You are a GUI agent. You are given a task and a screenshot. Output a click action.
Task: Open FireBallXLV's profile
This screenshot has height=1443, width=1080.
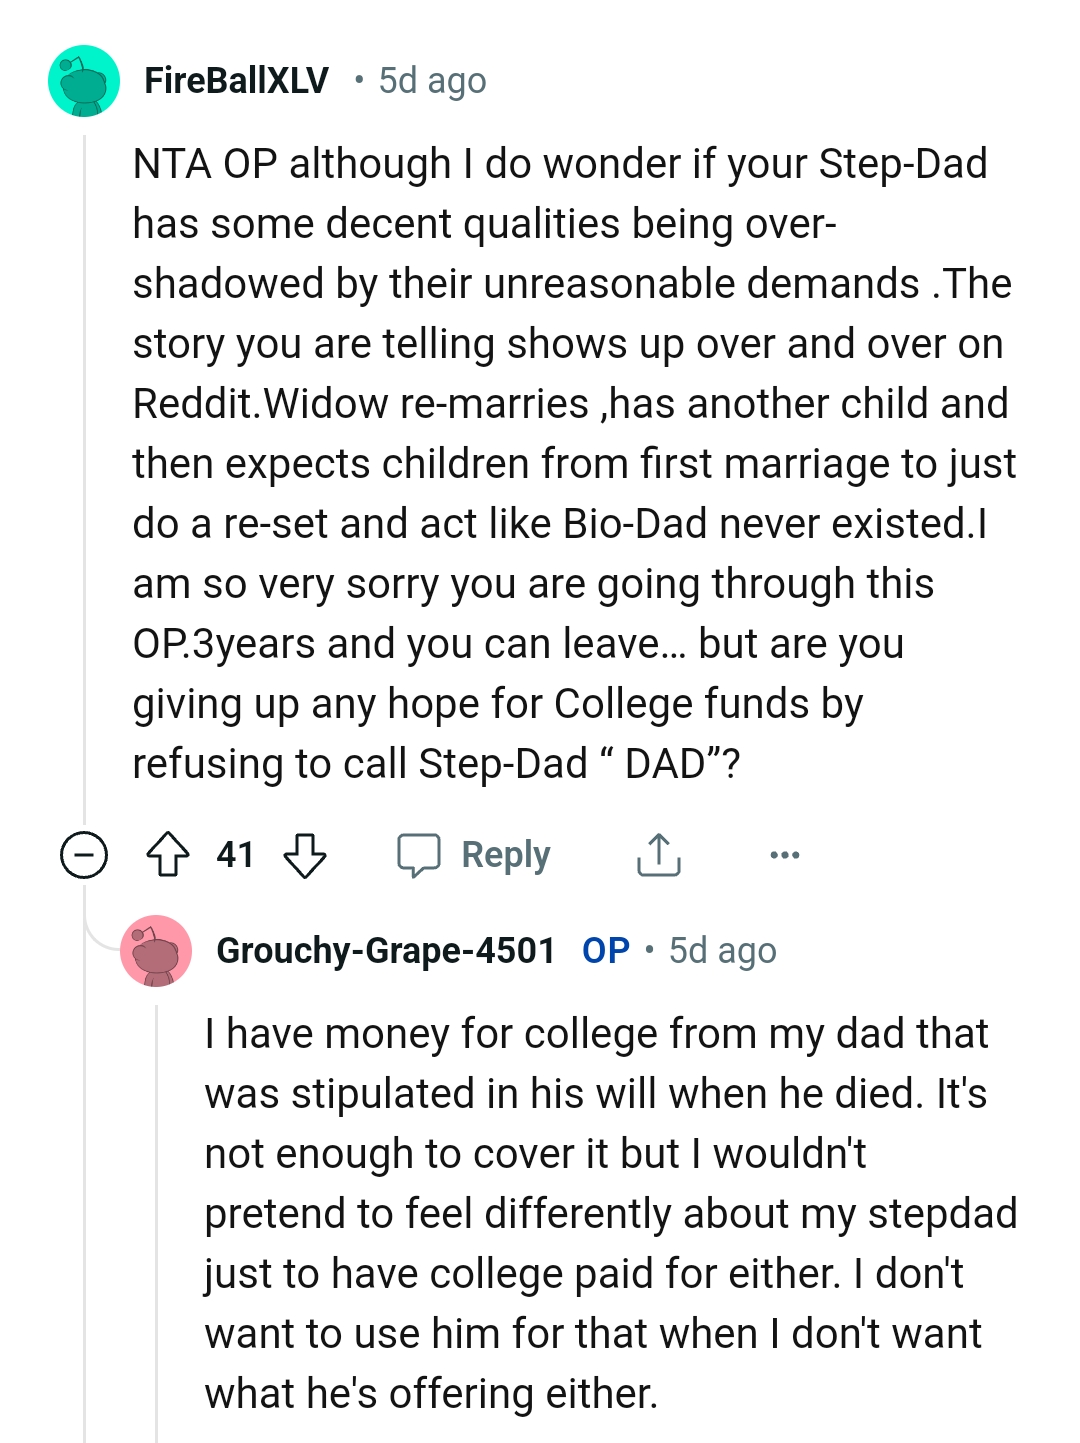(x=236, y=80)
